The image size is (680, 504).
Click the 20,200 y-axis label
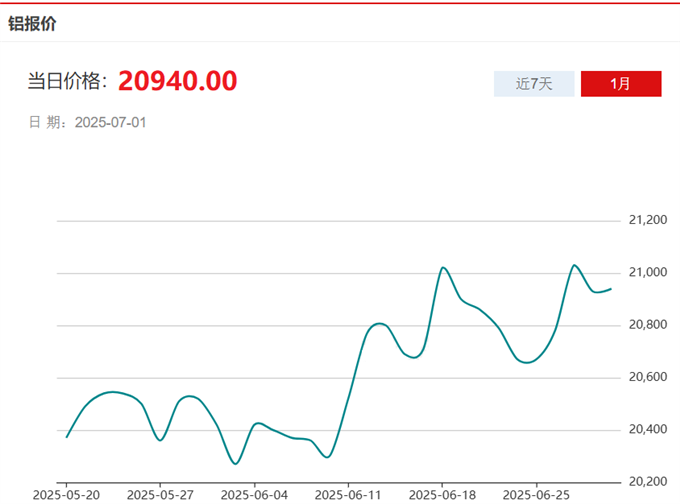(645, 482)
